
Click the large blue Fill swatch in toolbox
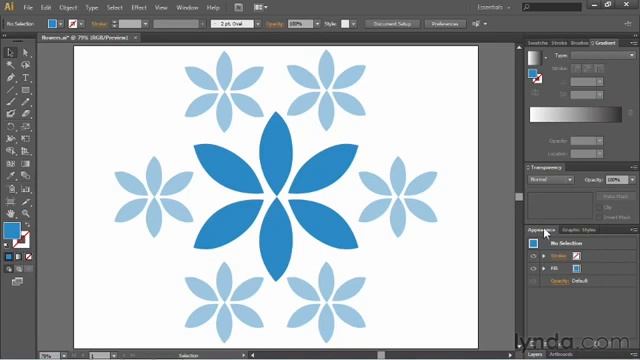click(12, 230)
